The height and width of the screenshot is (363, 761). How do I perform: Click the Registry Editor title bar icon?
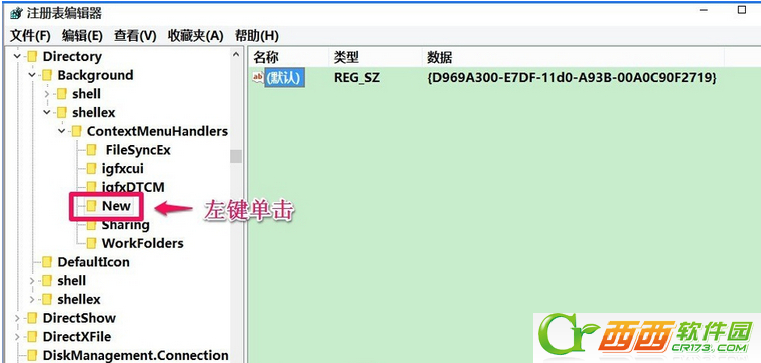click(16, 13)
